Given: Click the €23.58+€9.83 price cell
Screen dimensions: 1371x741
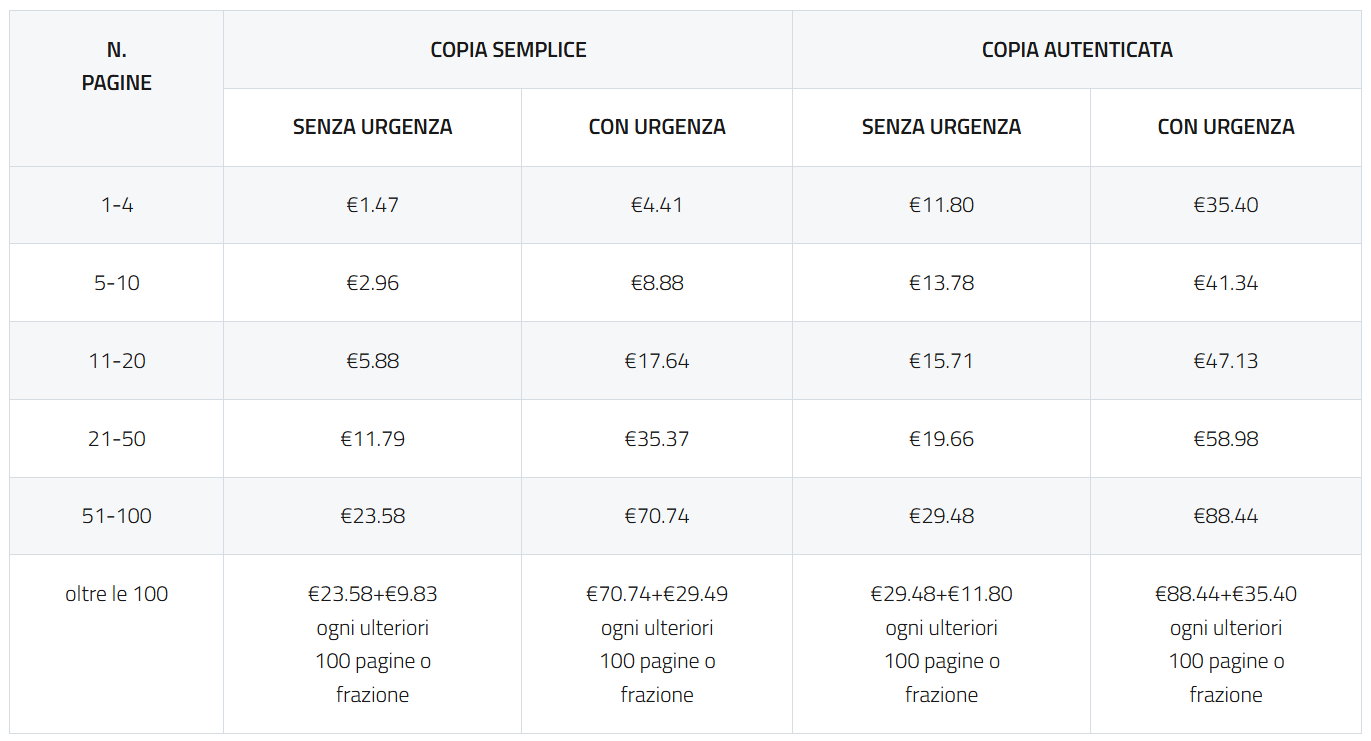Looking at the screenshot, I should pos(372,594).
